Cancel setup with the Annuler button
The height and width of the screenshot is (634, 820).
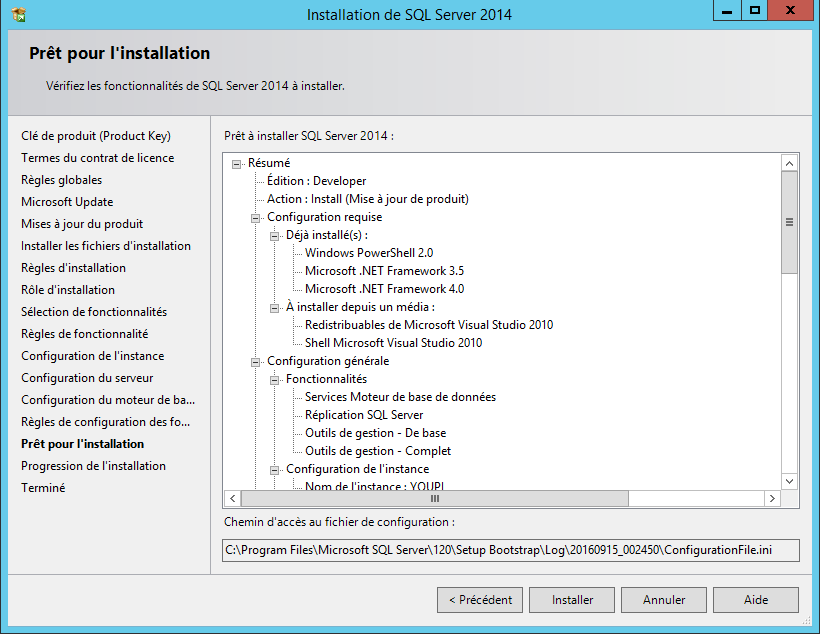point(664,599)
